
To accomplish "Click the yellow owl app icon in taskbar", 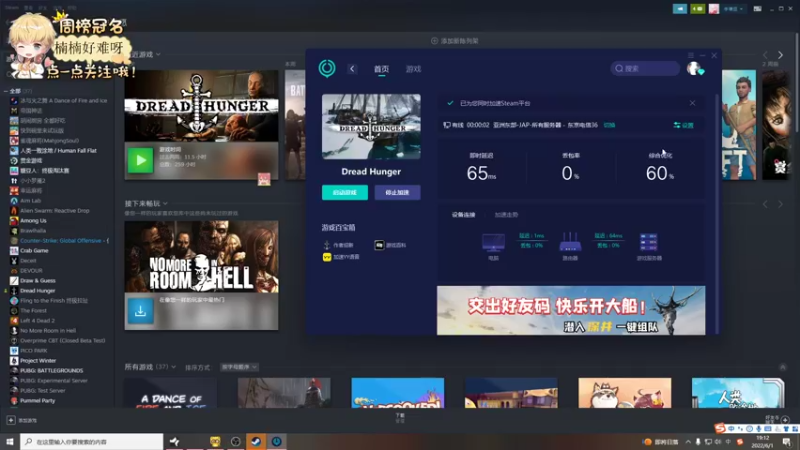I will coord(215,441).
